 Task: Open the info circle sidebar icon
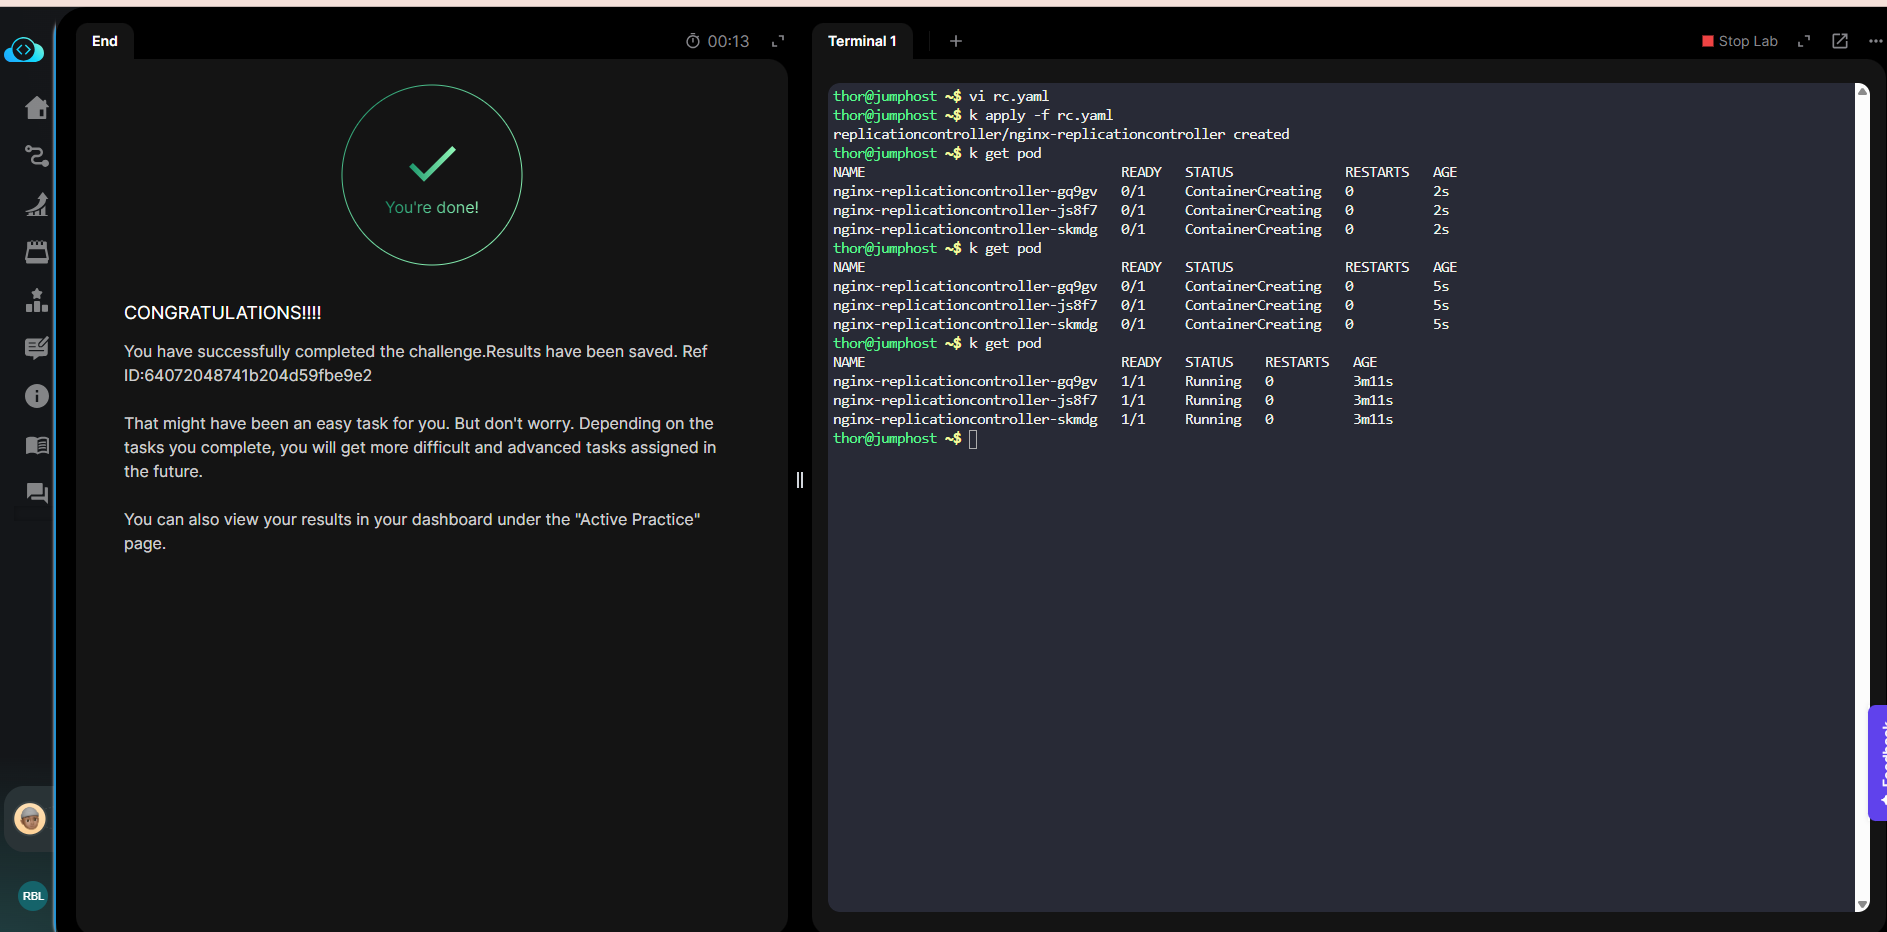(x=37, y=396)
